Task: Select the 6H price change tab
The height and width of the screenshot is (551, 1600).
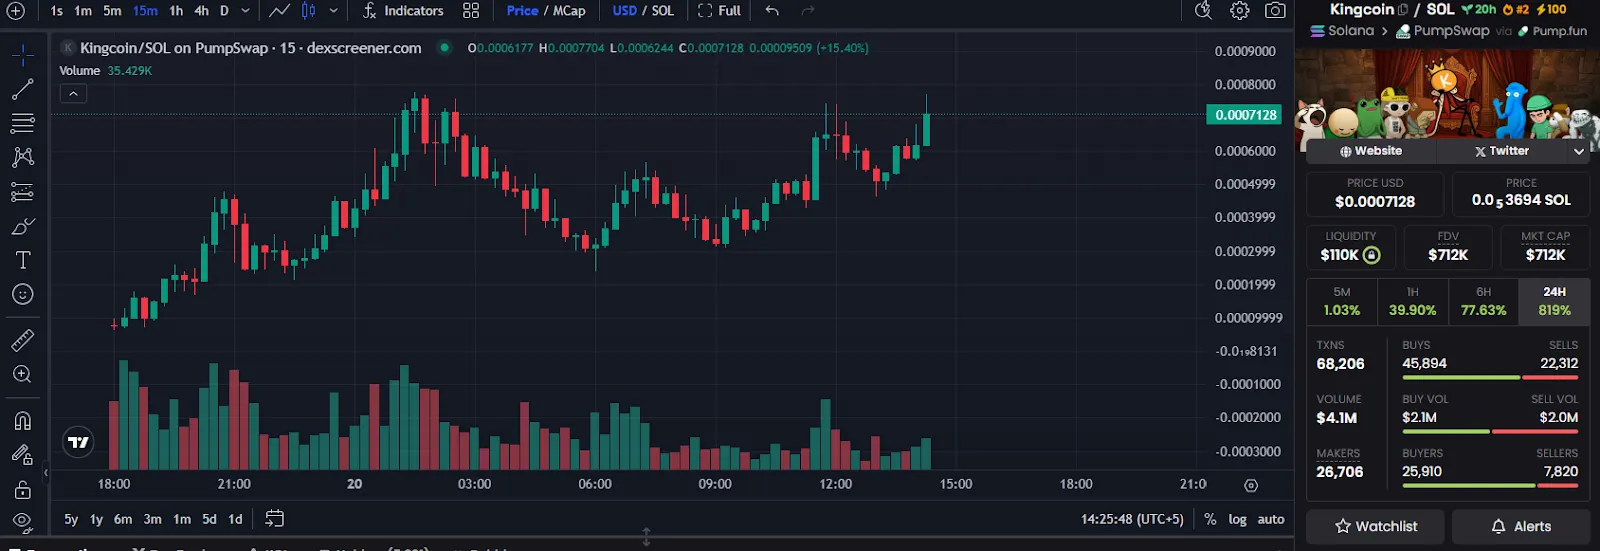Action: pyautogui.click(x=1483, y=301)
